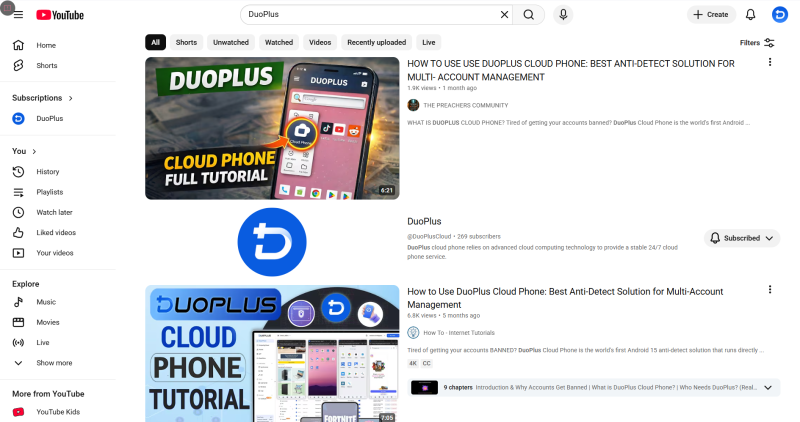Open the hamburger guide menu

click(x=18, y=14)
